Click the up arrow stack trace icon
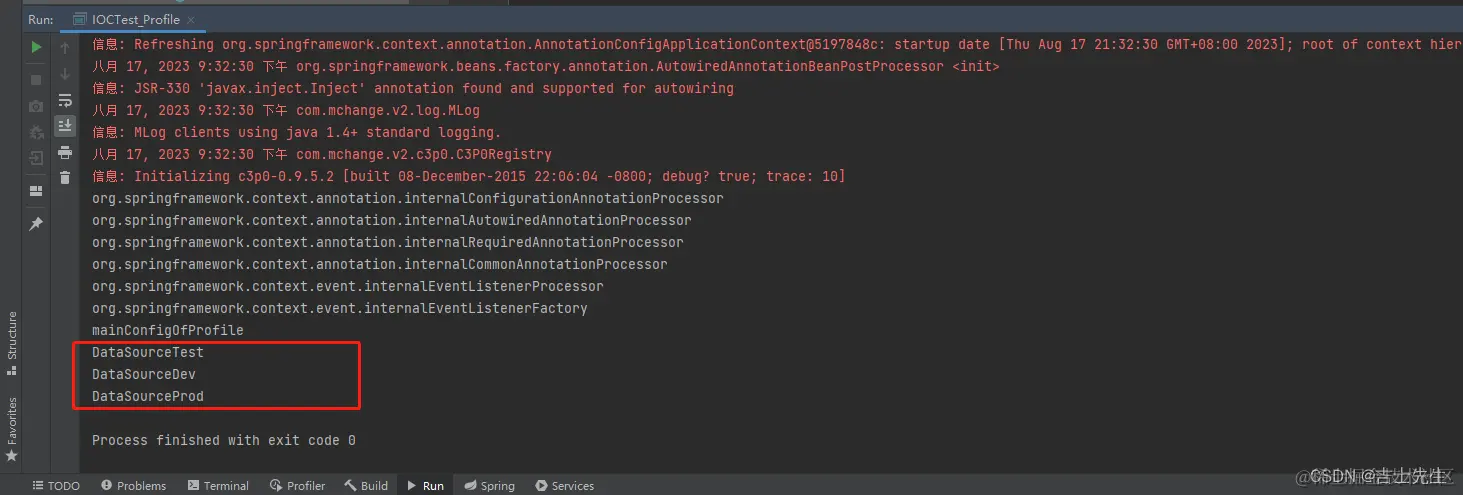Viewport: 1463px width, 495px height. [x=65, y=47]
